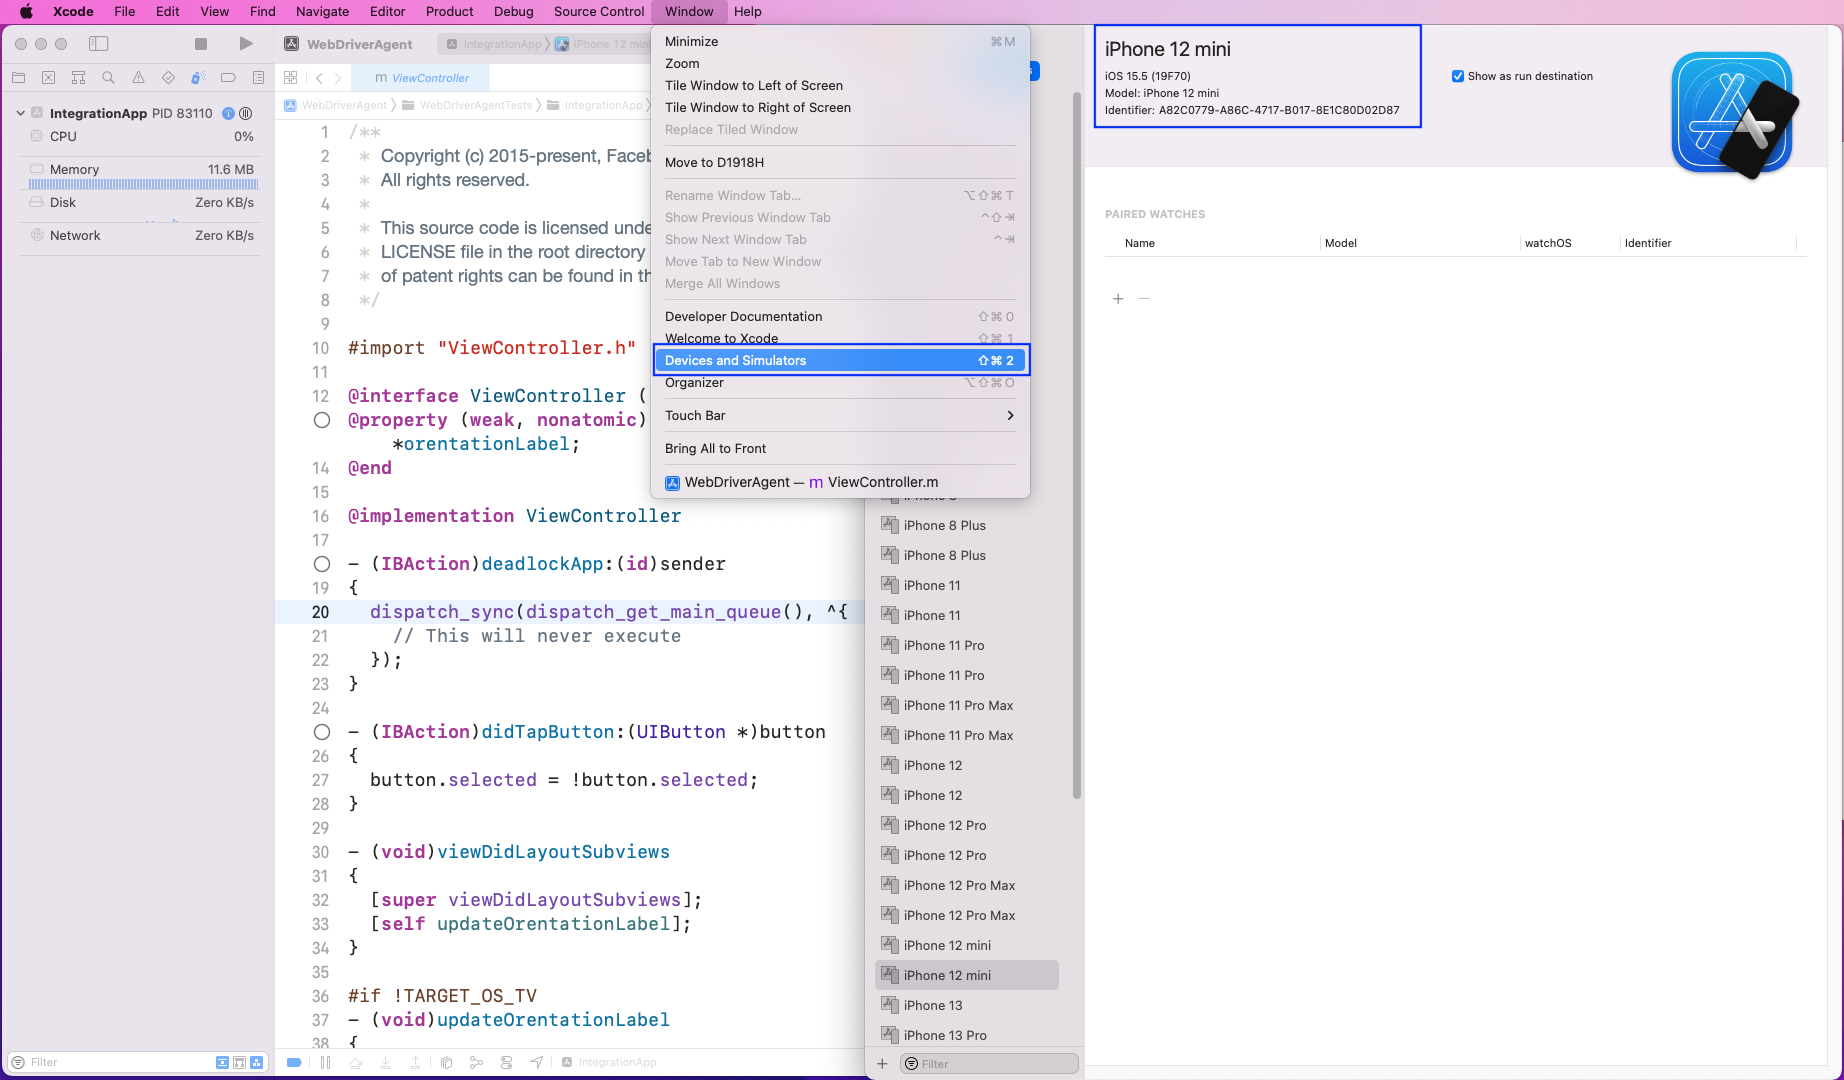1844x1080 pixels.
Task: Open the WebDriverAgent breadcrumb in the jump bar
Action: click(x=336, y=105)
